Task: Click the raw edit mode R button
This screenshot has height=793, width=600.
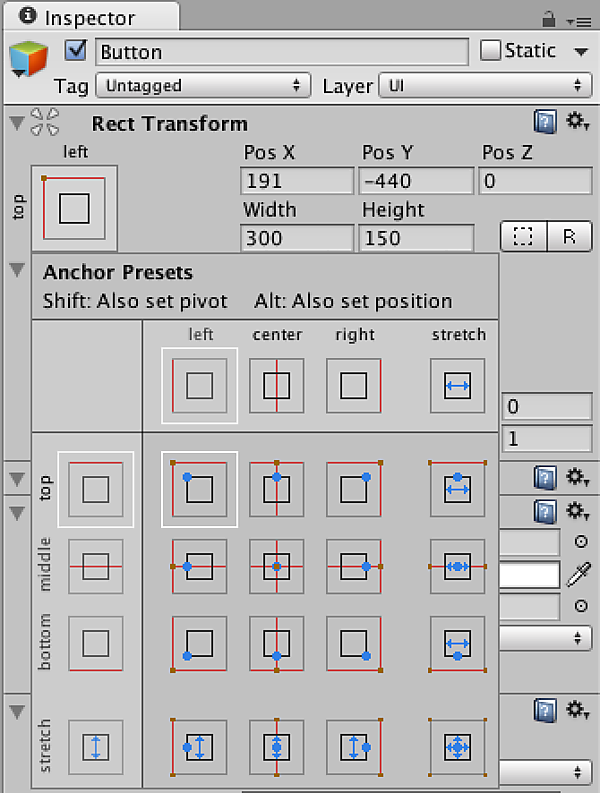Action: coord(570,237)
